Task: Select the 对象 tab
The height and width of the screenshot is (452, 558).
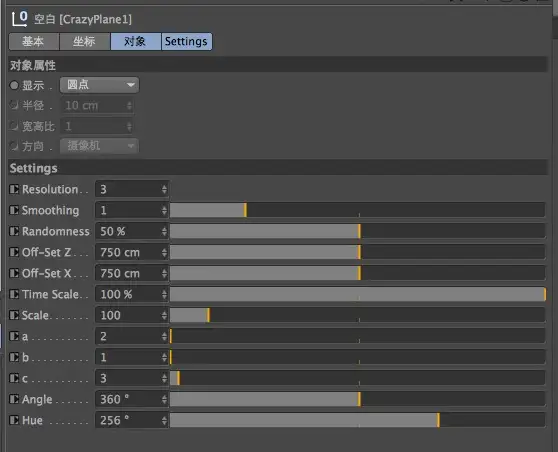Action: 136,41
